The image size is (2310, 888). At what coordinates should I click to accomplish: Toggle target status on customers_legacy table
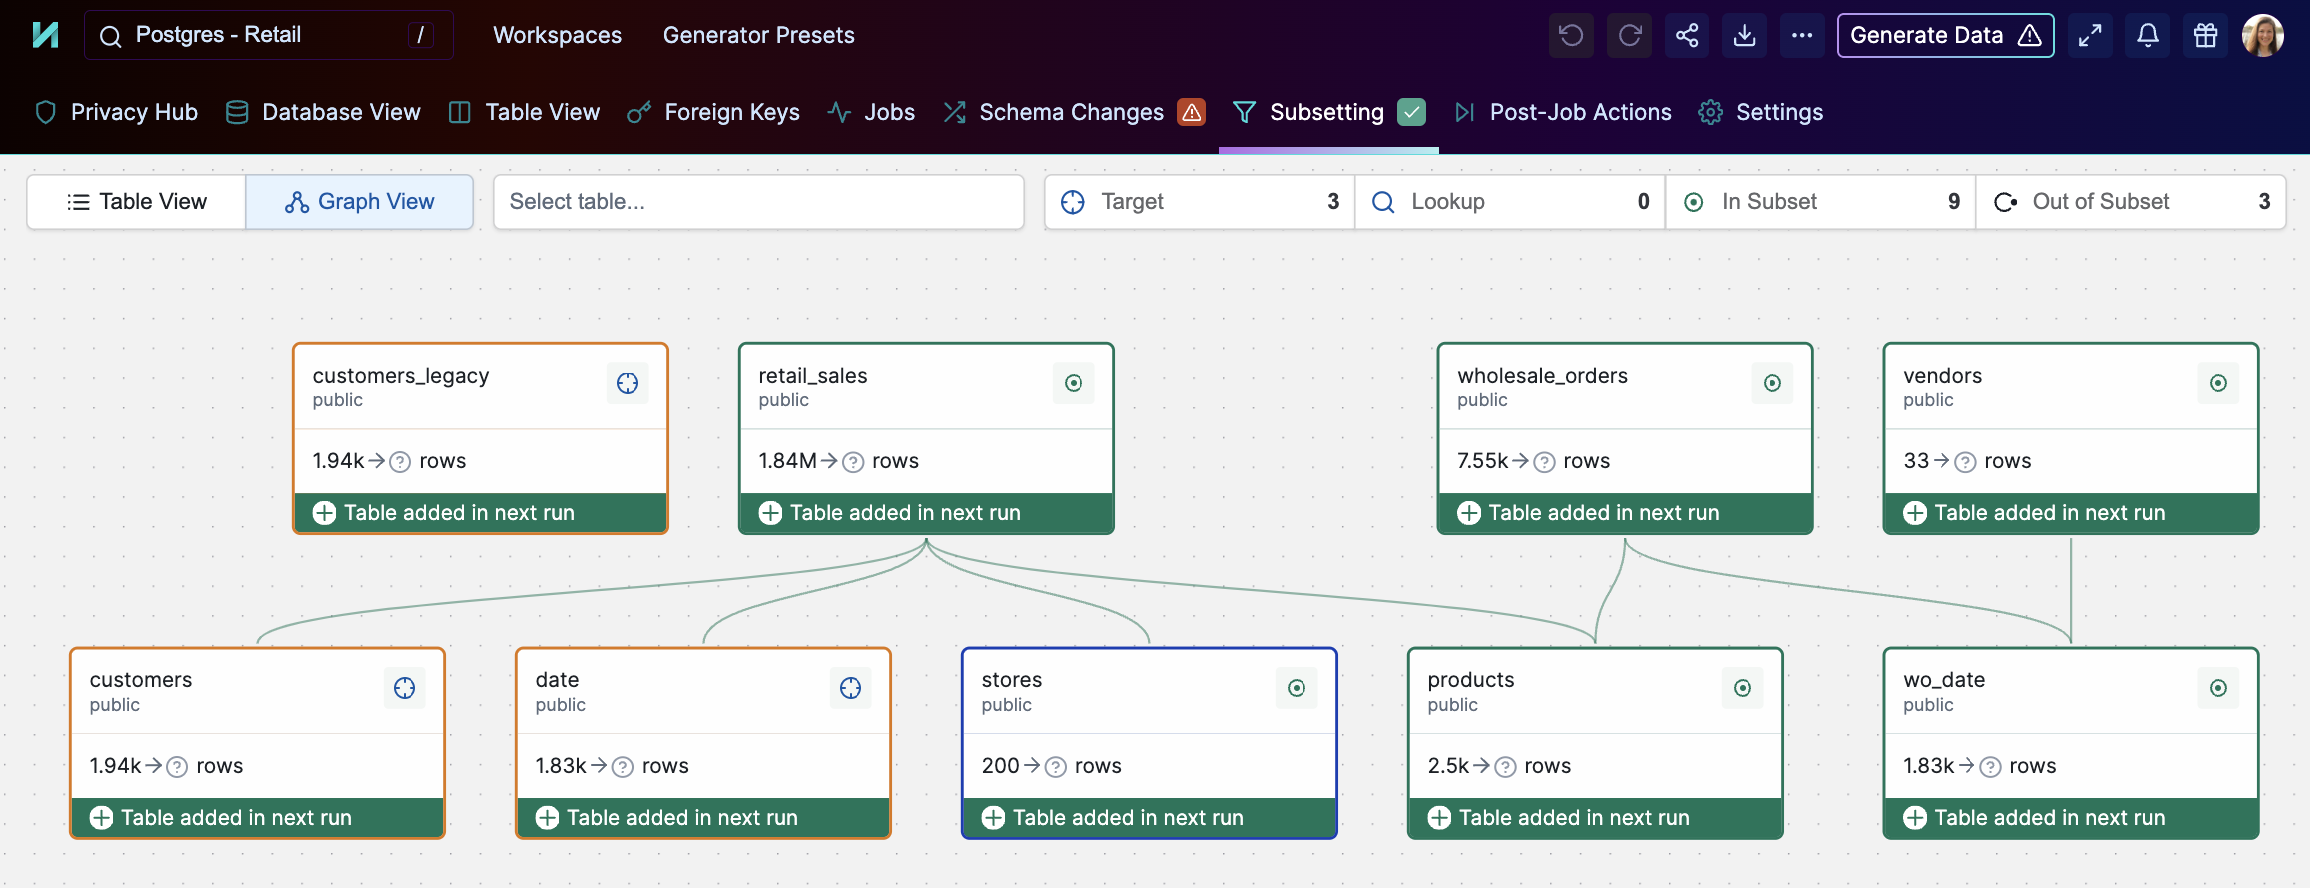[x=627, y=383]
